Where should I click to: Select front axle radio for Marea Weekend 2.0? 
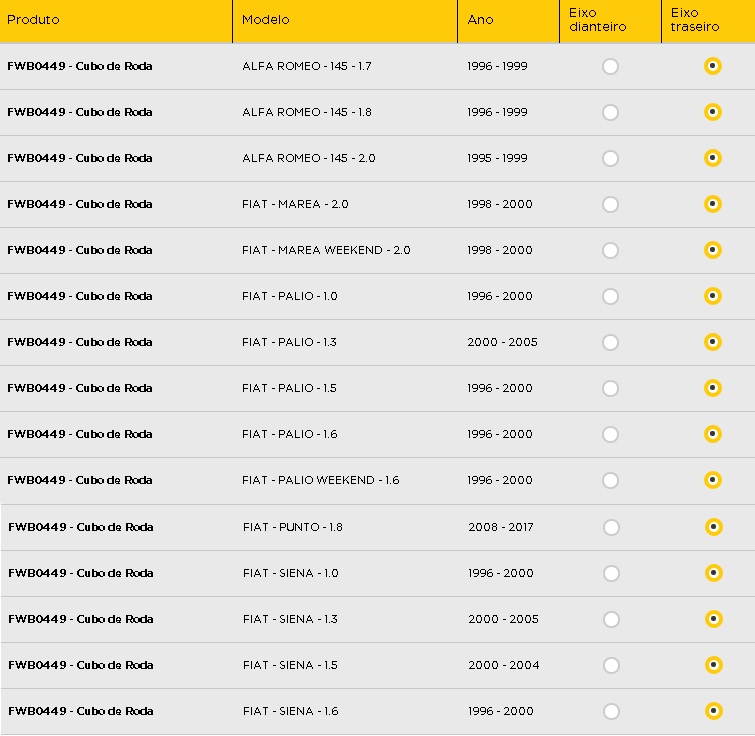[x=610, y=250]
